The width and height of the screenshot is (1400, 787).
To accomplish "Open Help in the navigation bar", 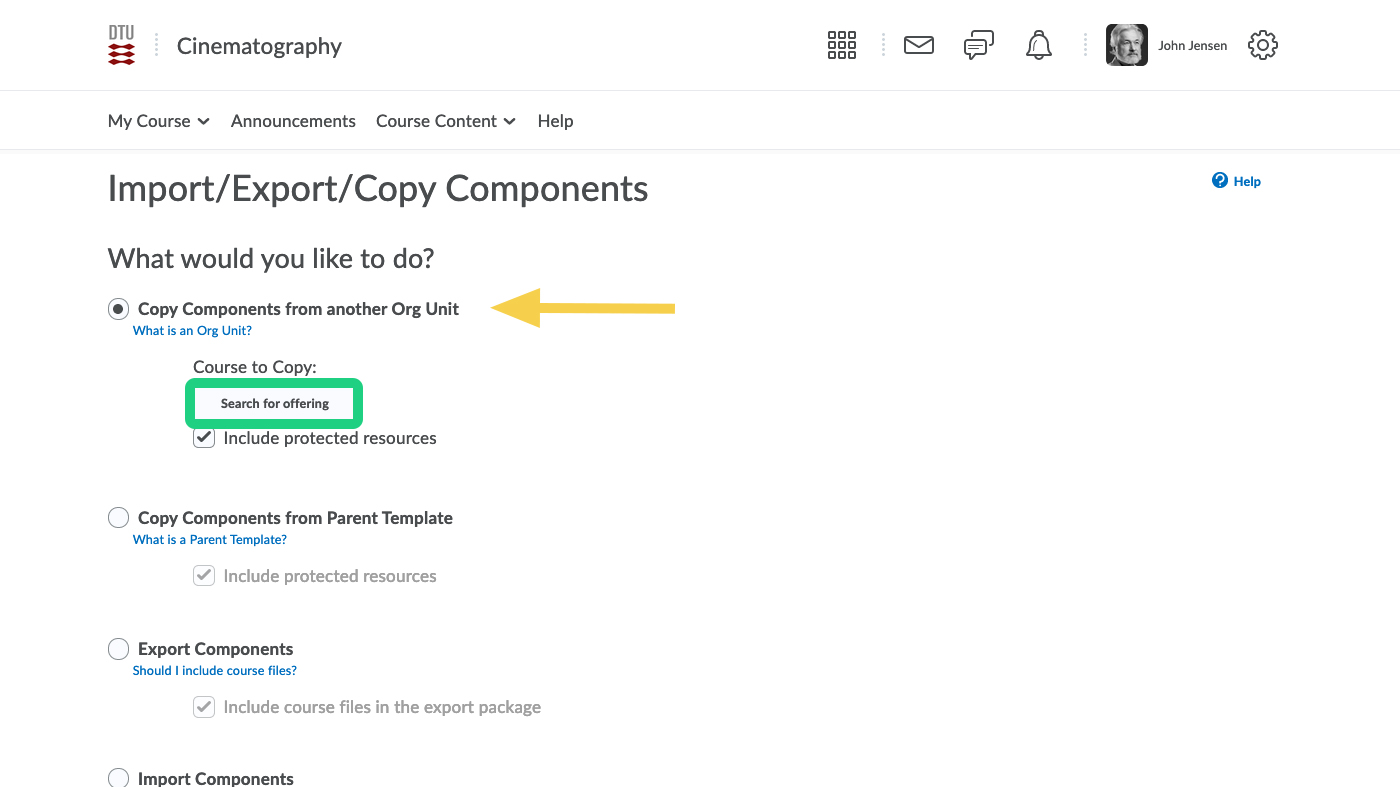I will point(555,121).
